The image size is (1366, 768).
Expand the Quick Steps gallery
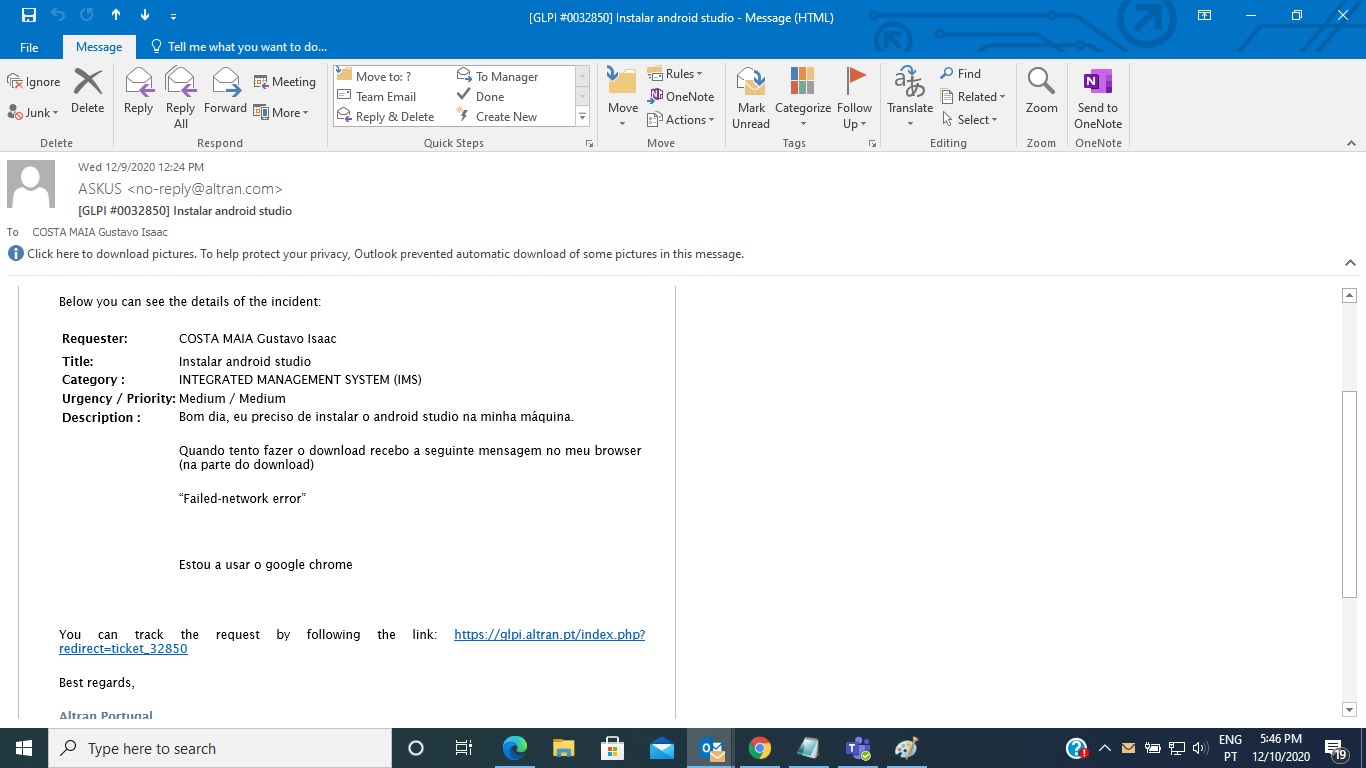582,117
